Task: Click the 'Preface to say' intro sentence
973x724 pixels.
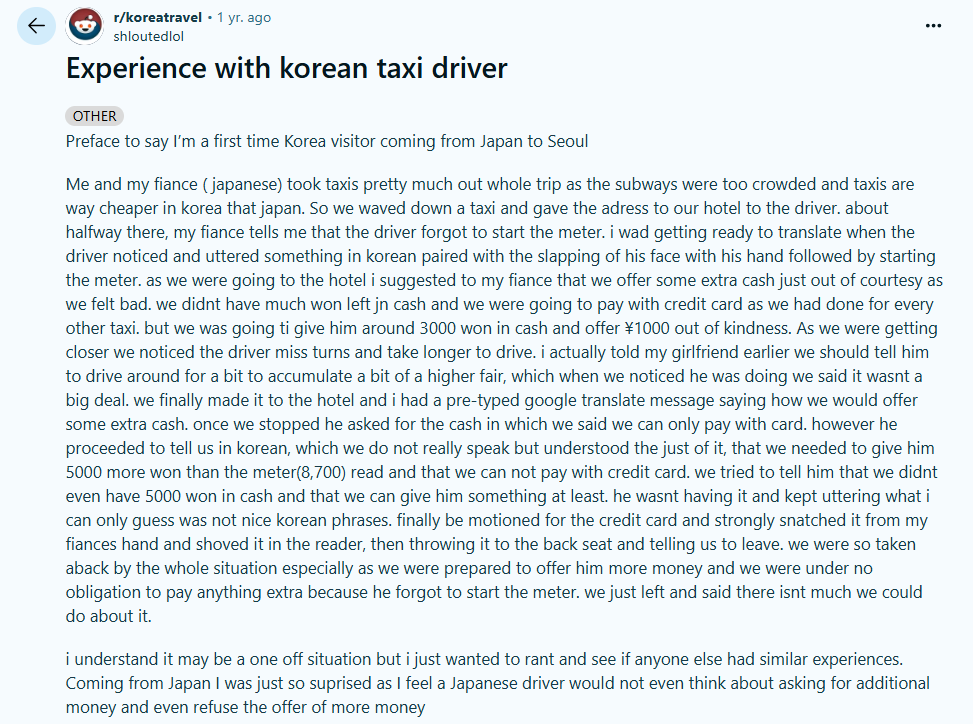Action: 327,141
